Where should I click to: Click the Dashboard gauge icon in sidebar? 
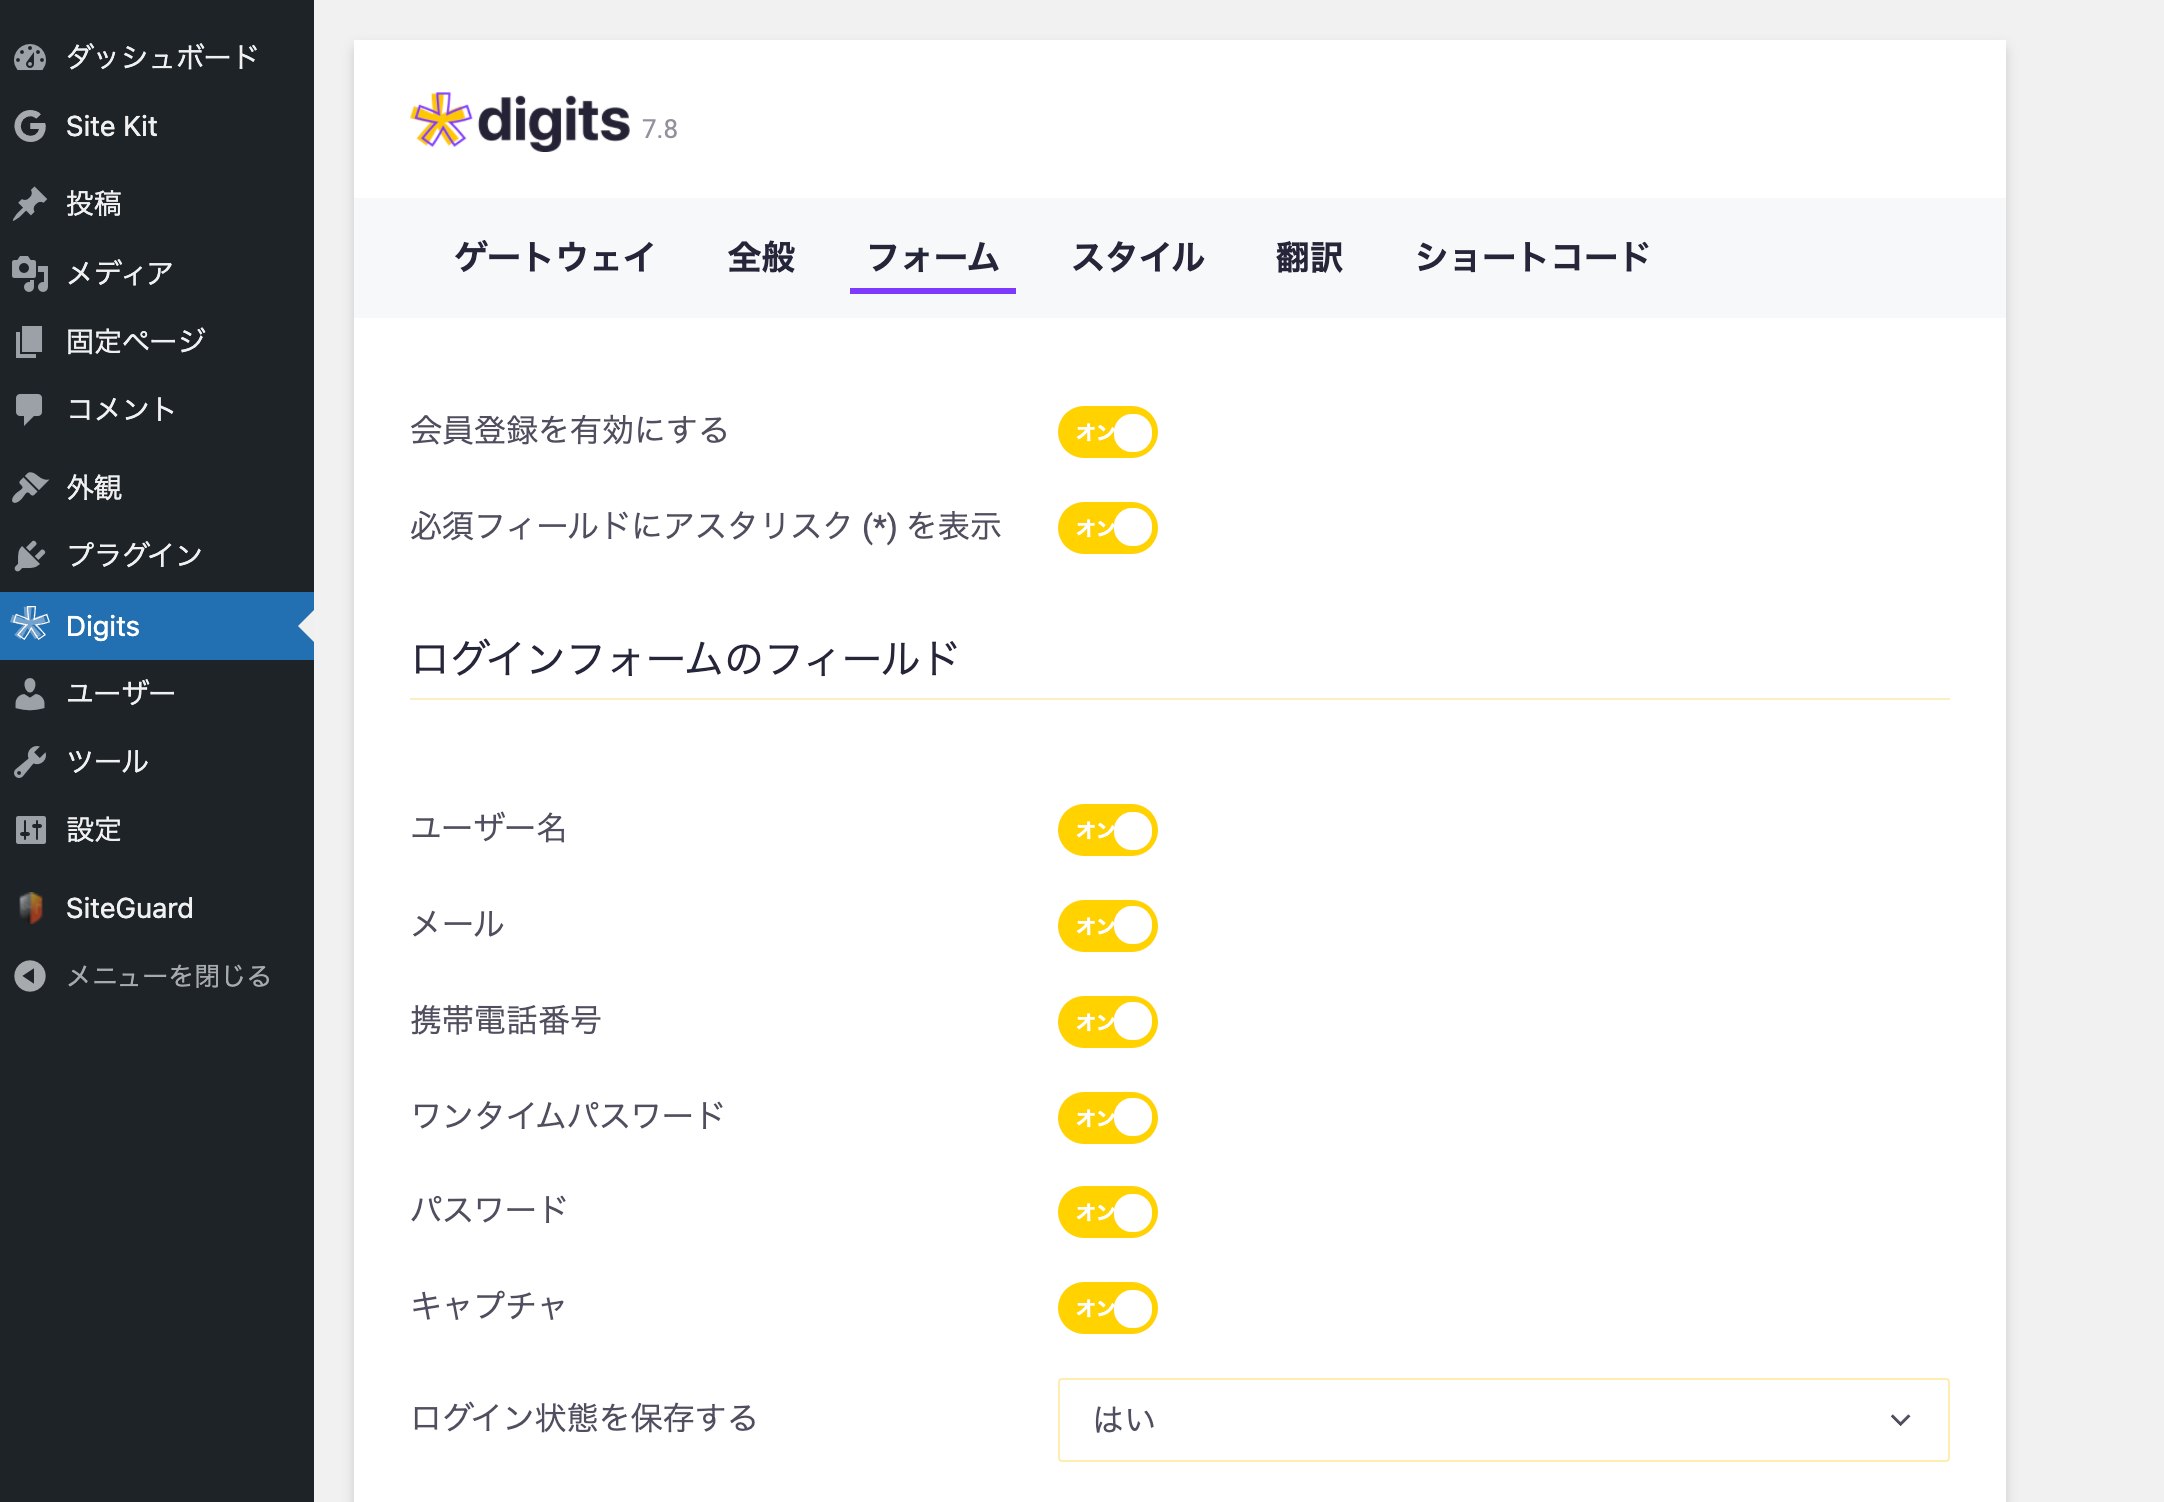(30, 57)
